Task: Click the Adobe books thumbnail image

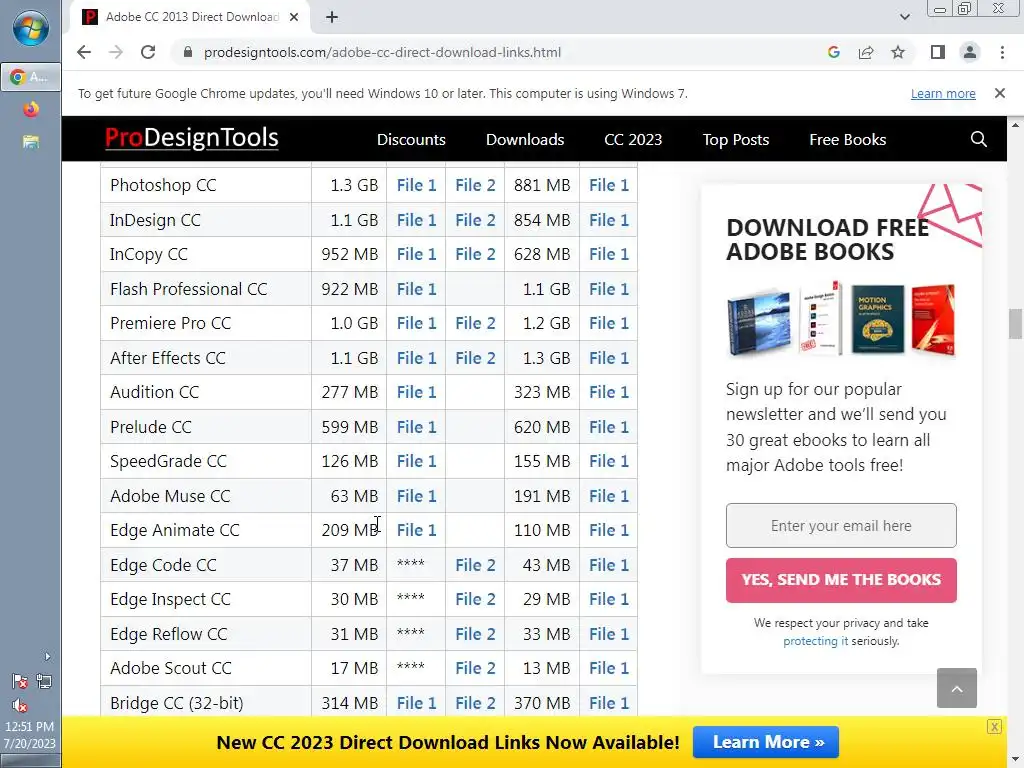Action: (x=841, y=320)
